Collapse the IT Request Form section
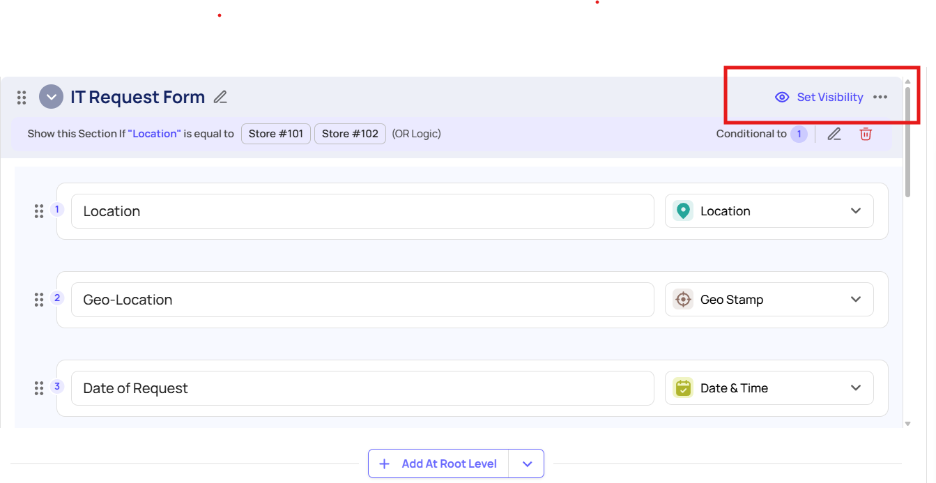This screenshot has width=936, height=483. [x=51, y=97]
